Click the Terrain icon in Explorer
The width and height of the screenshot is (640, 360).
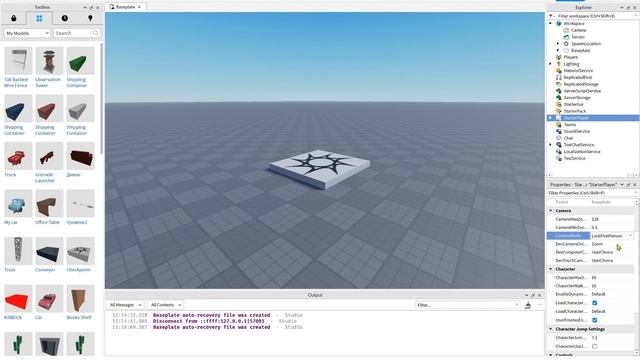pyautogui.click(x=566, y=37)
